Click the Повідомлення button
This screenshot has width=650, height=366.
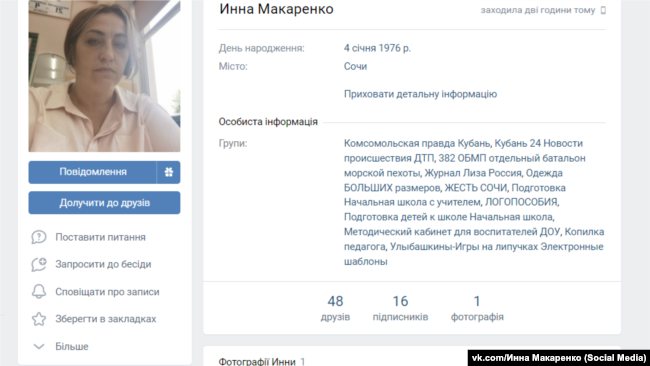click(x=92, y=172)
